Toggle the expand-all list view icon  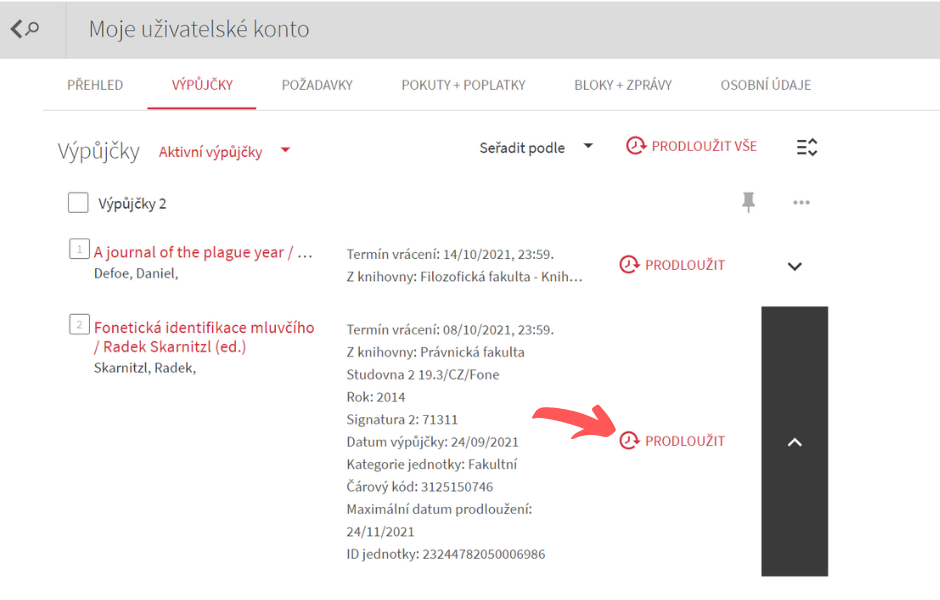tap(807, 147)
